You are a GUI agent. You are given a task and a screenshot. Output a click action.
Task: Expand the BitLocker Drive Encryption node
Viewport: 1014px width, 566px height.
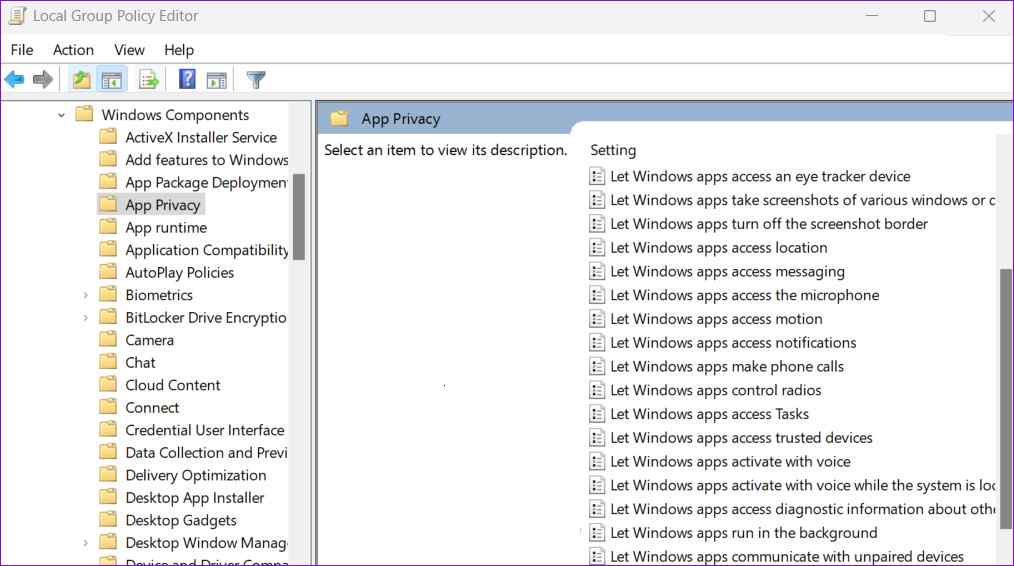(x=85, y=318)
